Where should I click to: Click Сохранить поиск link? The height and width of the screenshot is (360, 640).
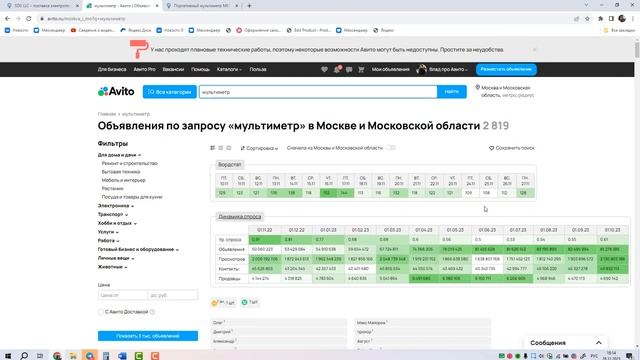click(x=512, y=148)
